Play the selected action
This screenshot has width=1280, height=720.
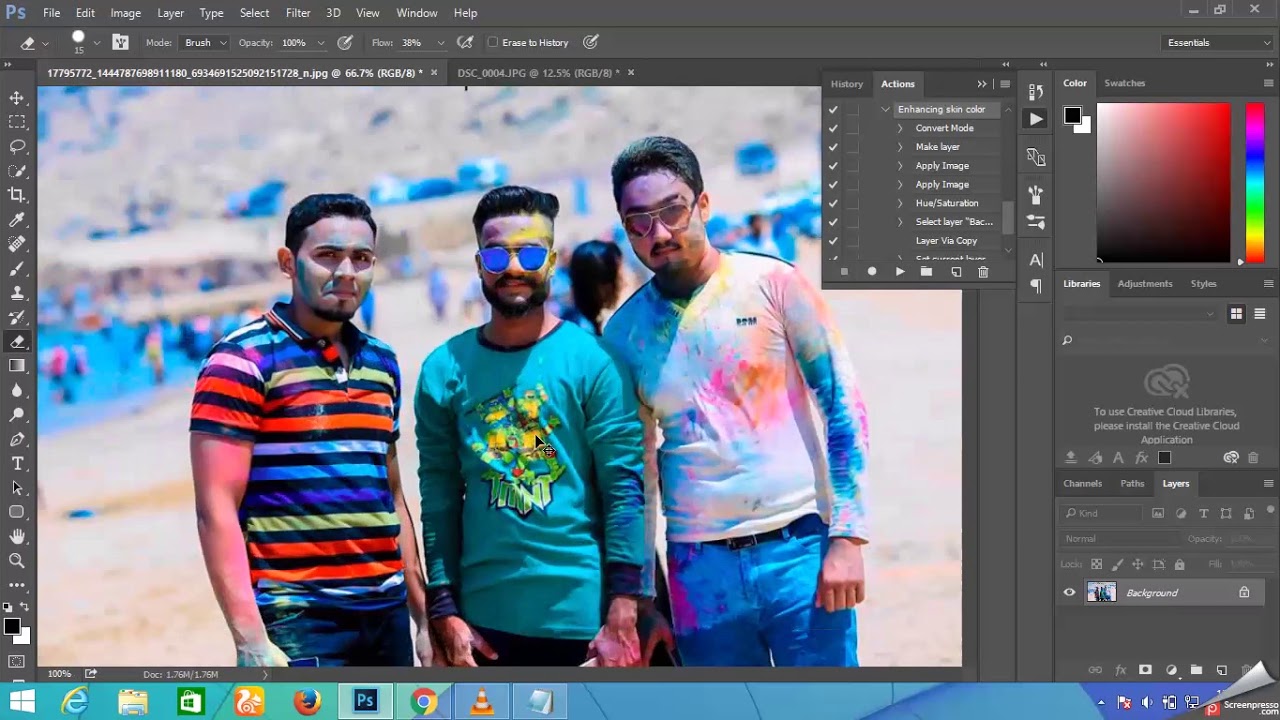point(900,271)
